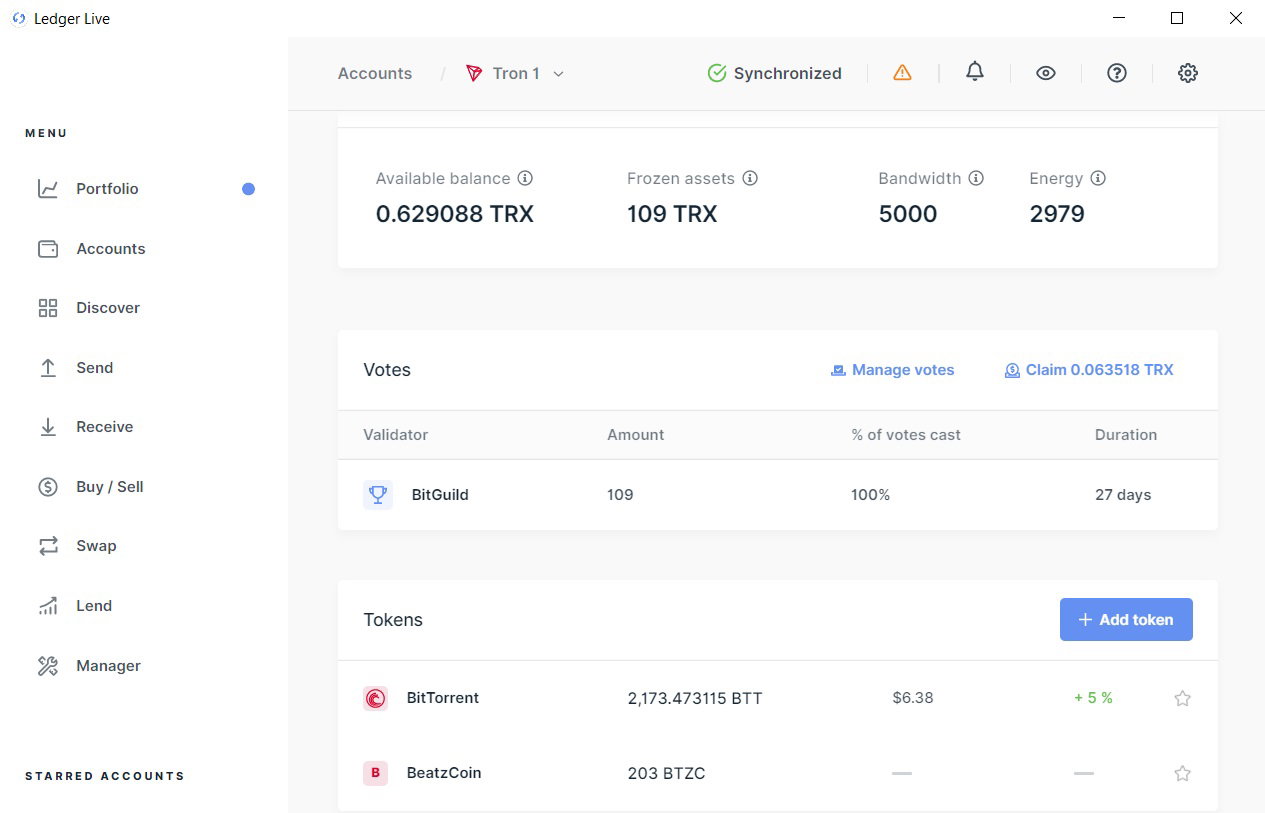Screen dimensions: 1265x813
Task: Click the Manage votes link
Action: coord(892,370)
